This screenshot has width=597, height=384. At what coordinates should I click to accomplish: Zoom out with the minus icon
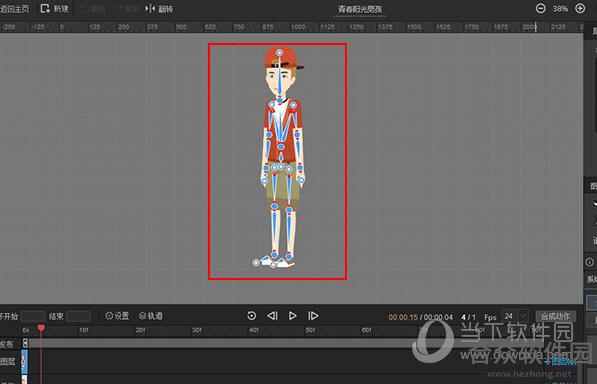pyautogui.click(x=541, y=8)
